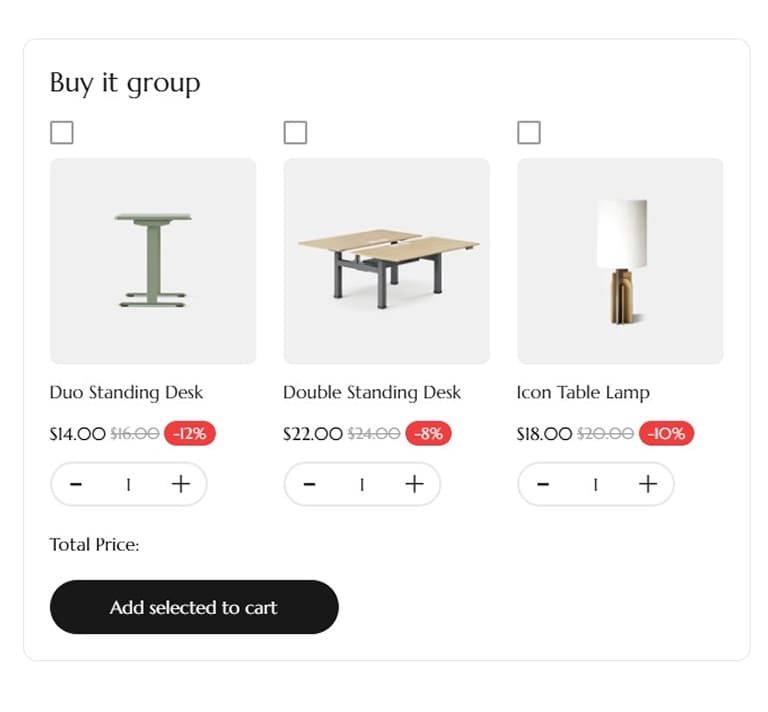Select the Double Standing Desk checkbox
Image resolution: width=768 pixels, height=712 pixels.
coord(295,132)
